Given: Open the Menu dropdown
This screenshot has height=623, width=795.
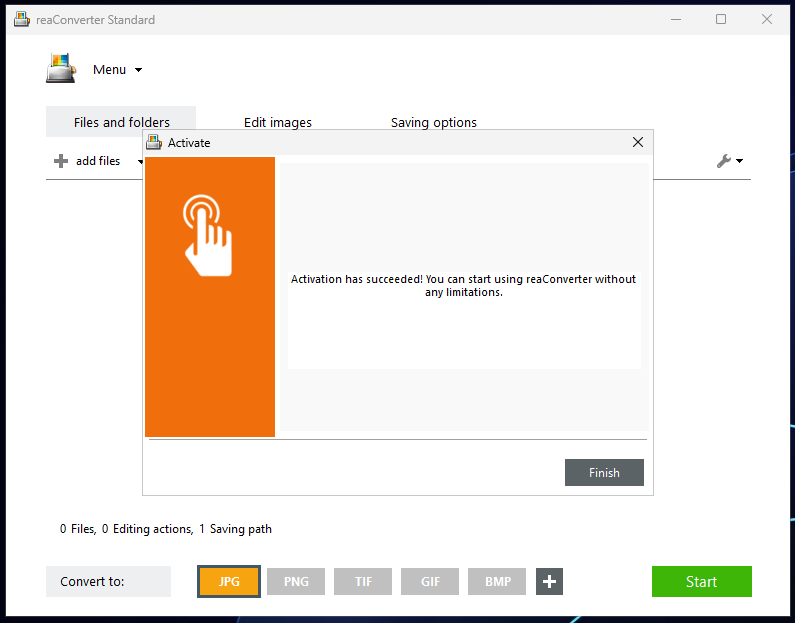Looking at the screenshot, I should pyautogui.click(x=117, y=69).
